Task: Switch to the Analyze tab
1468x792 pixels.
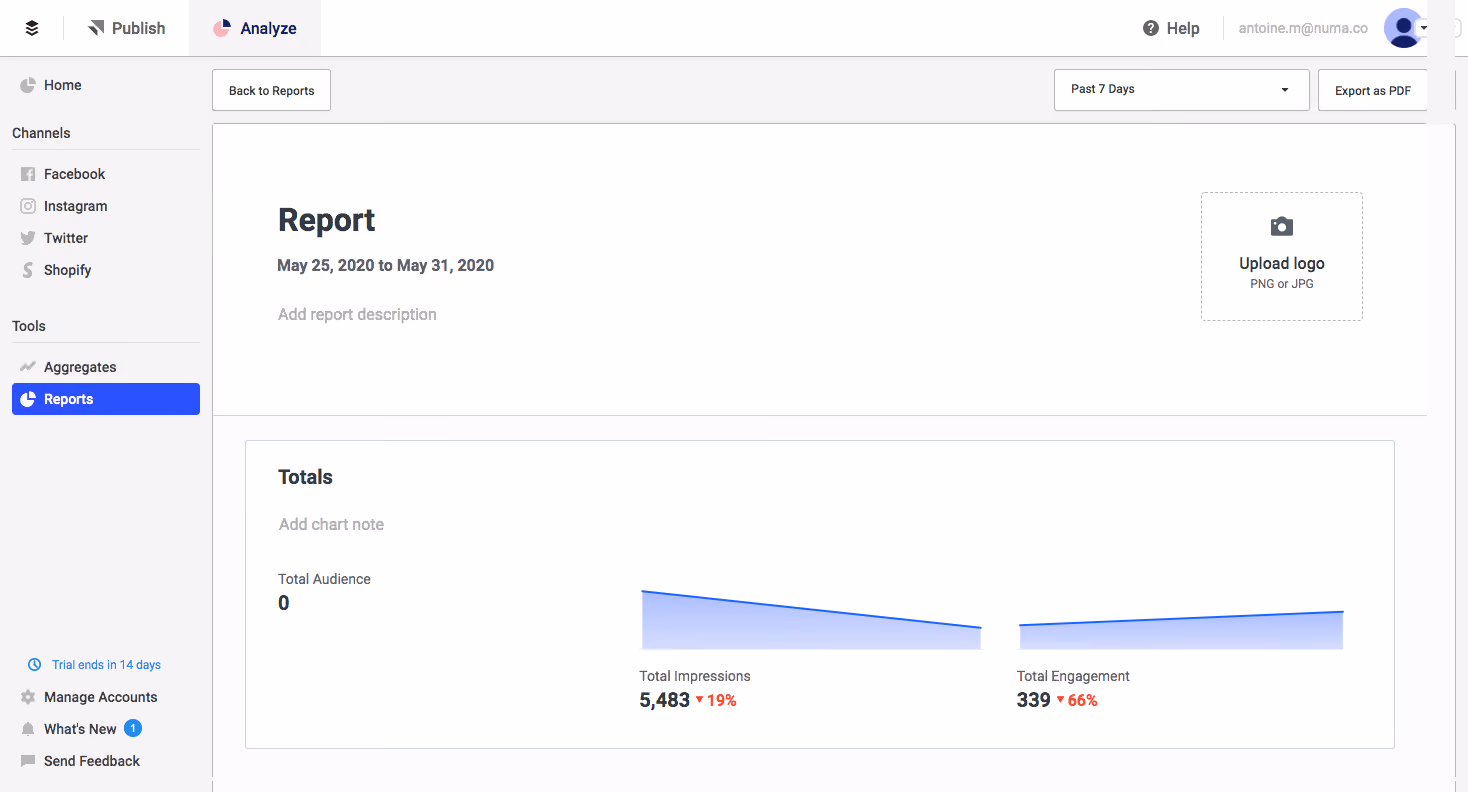Action: (x=255, y=28)
